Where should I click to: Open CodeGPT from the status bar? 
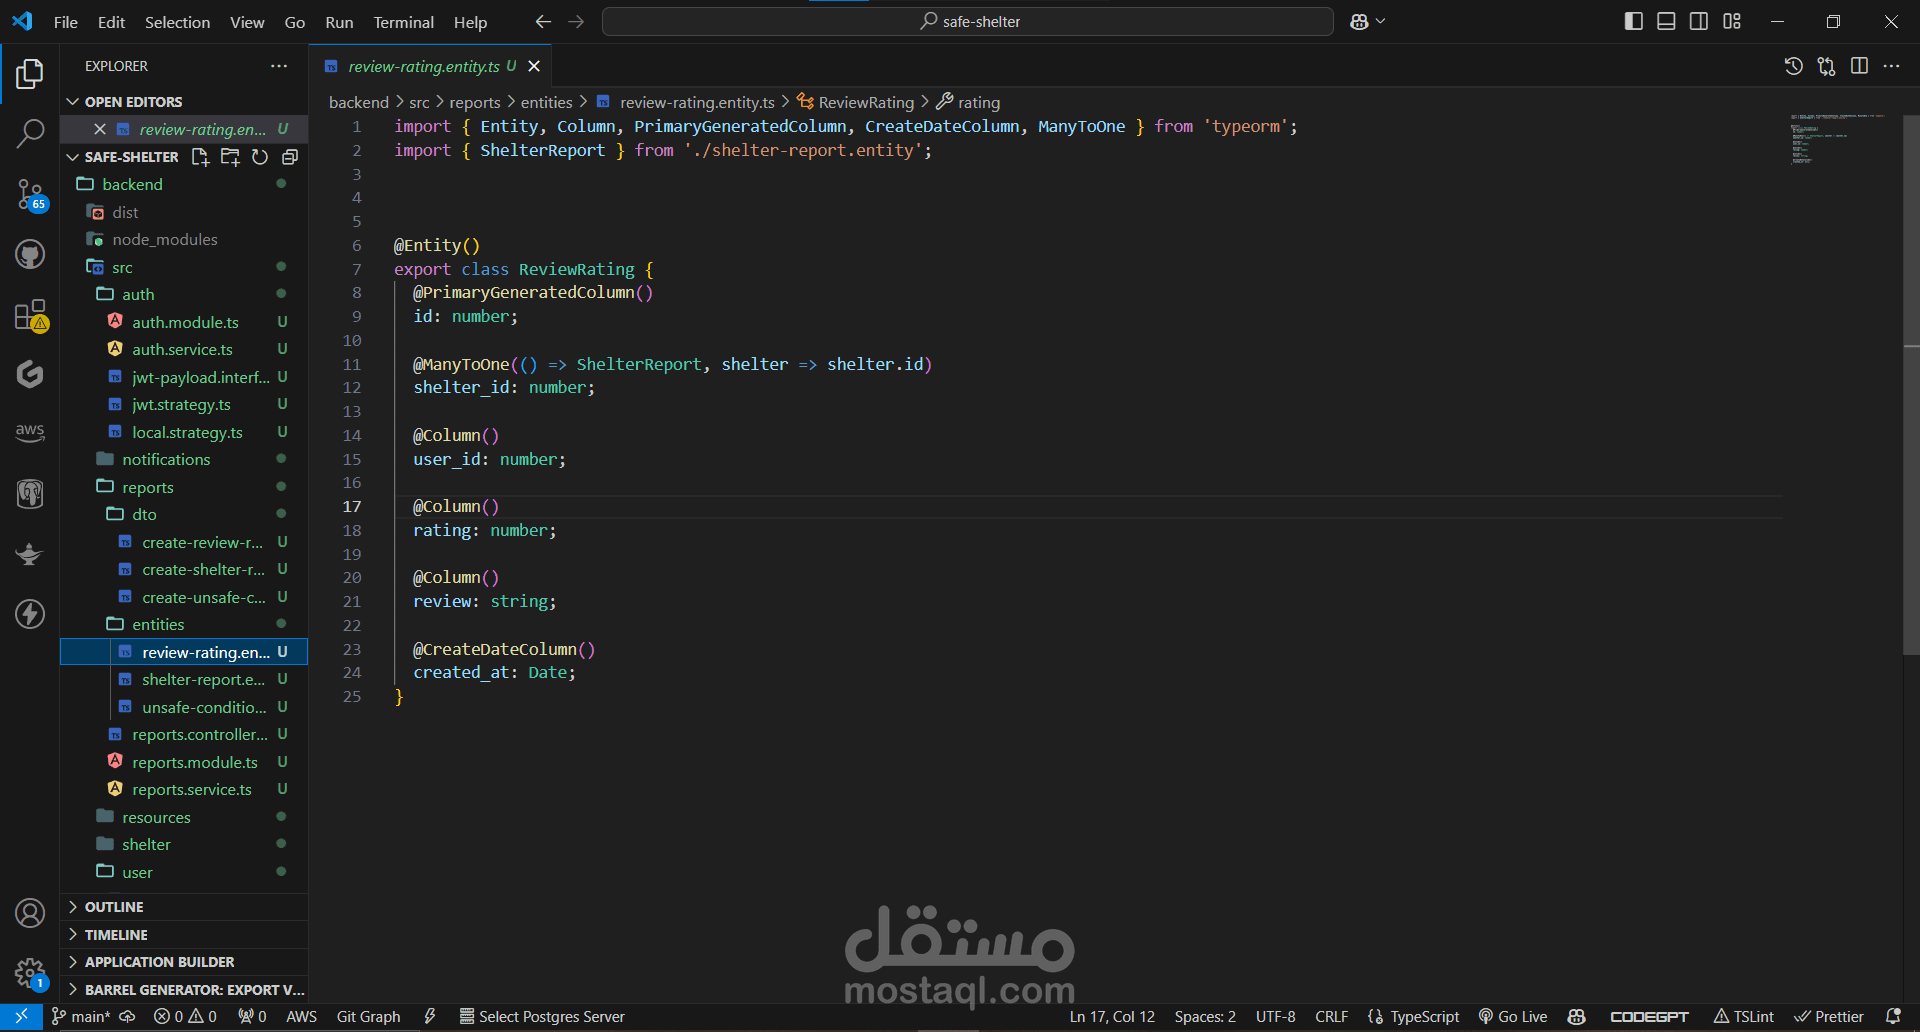coord(1649,1017)
